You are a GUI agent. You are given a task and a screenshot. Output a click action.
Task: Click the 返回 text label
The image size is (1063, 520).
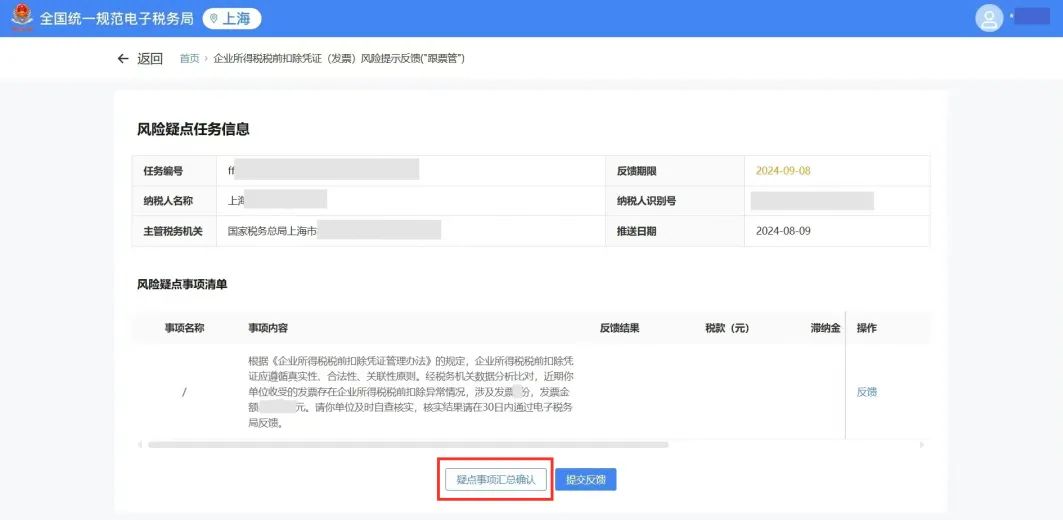coord(150,59)
